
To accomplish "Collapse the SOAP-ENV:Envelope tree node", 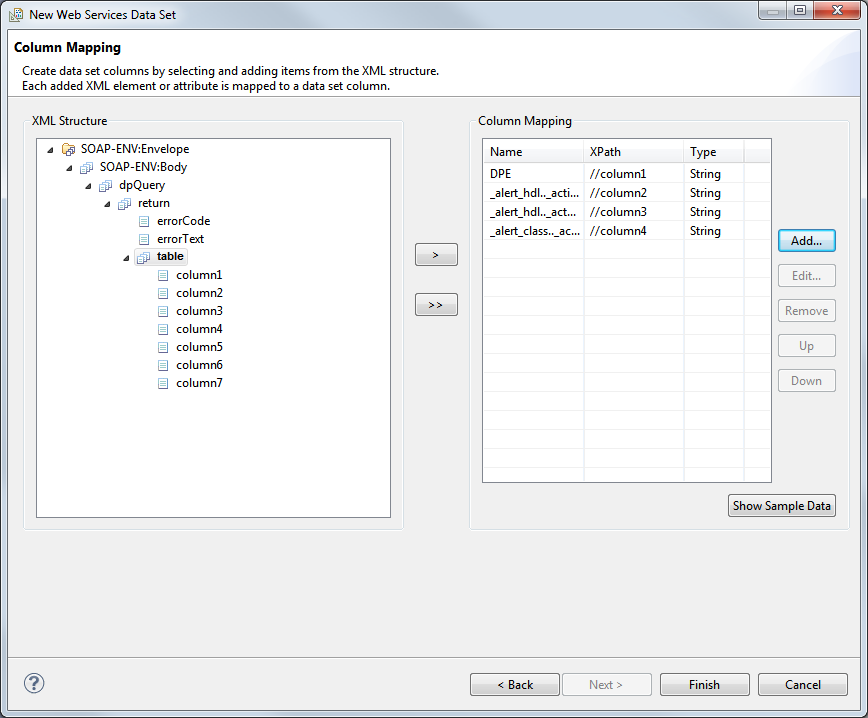I will [50, 150].
